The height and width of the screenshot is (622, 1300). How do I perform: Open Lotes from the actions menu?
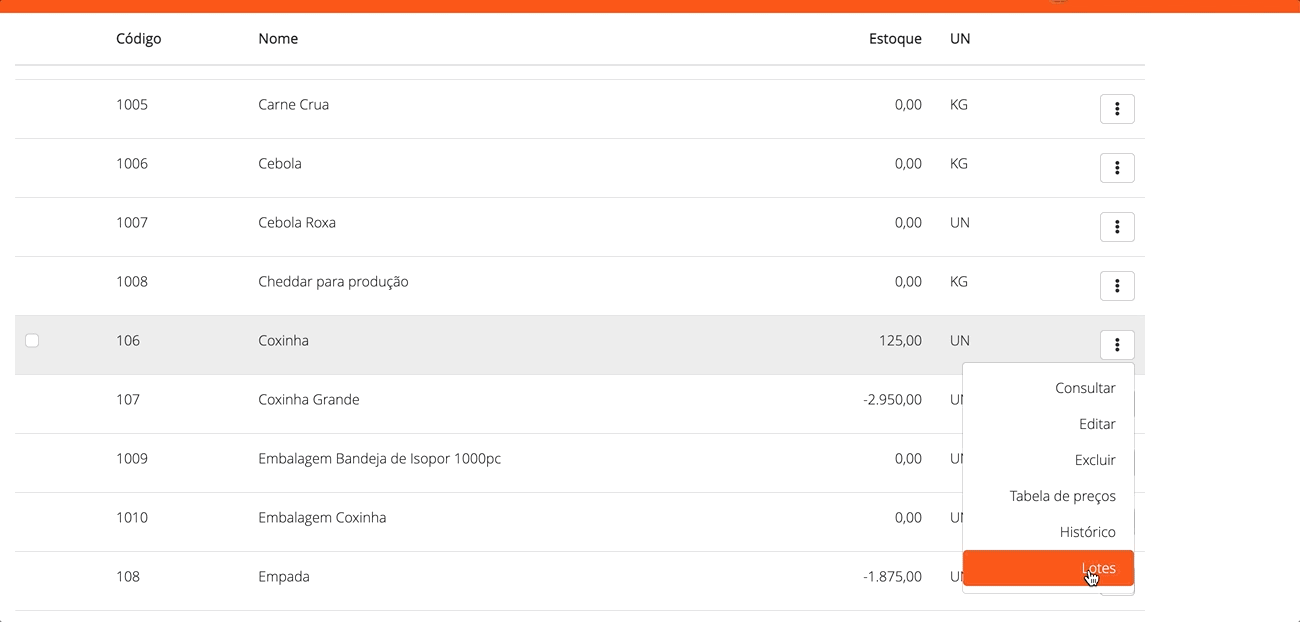[x=1098, y=568]
